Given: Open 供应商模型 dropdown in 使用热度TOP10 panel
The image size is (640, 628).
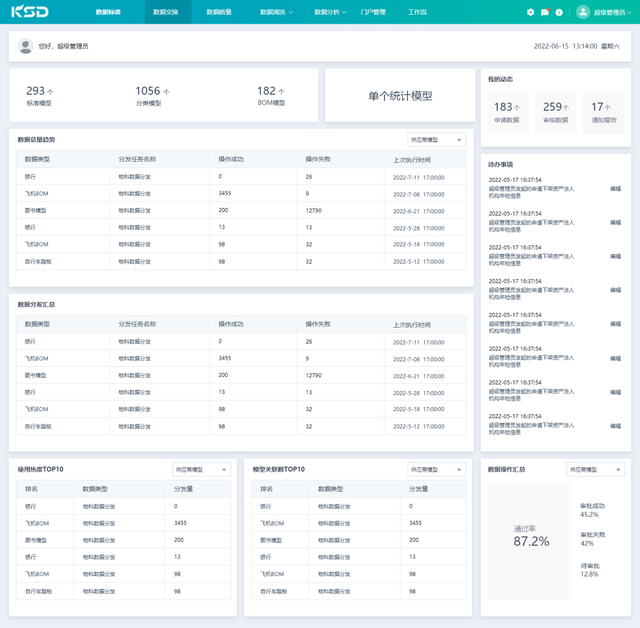Looking at the screenshot, I should (201, 469).
